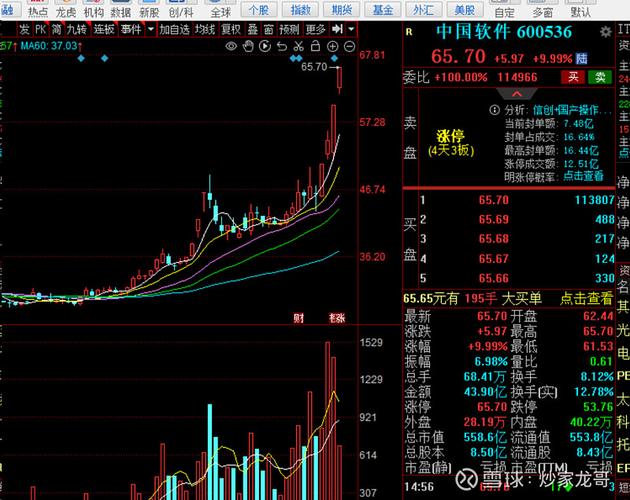Open the 创/科 toolbar item

point(181,10)
